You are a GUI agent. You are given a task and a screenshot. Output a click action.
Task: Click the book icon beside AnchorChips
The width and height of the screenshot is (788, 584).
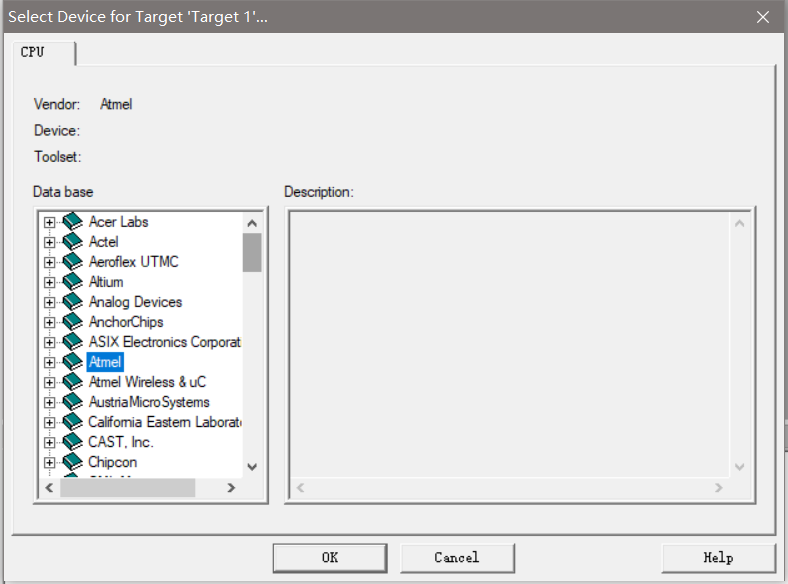click(x=73, y=322)
